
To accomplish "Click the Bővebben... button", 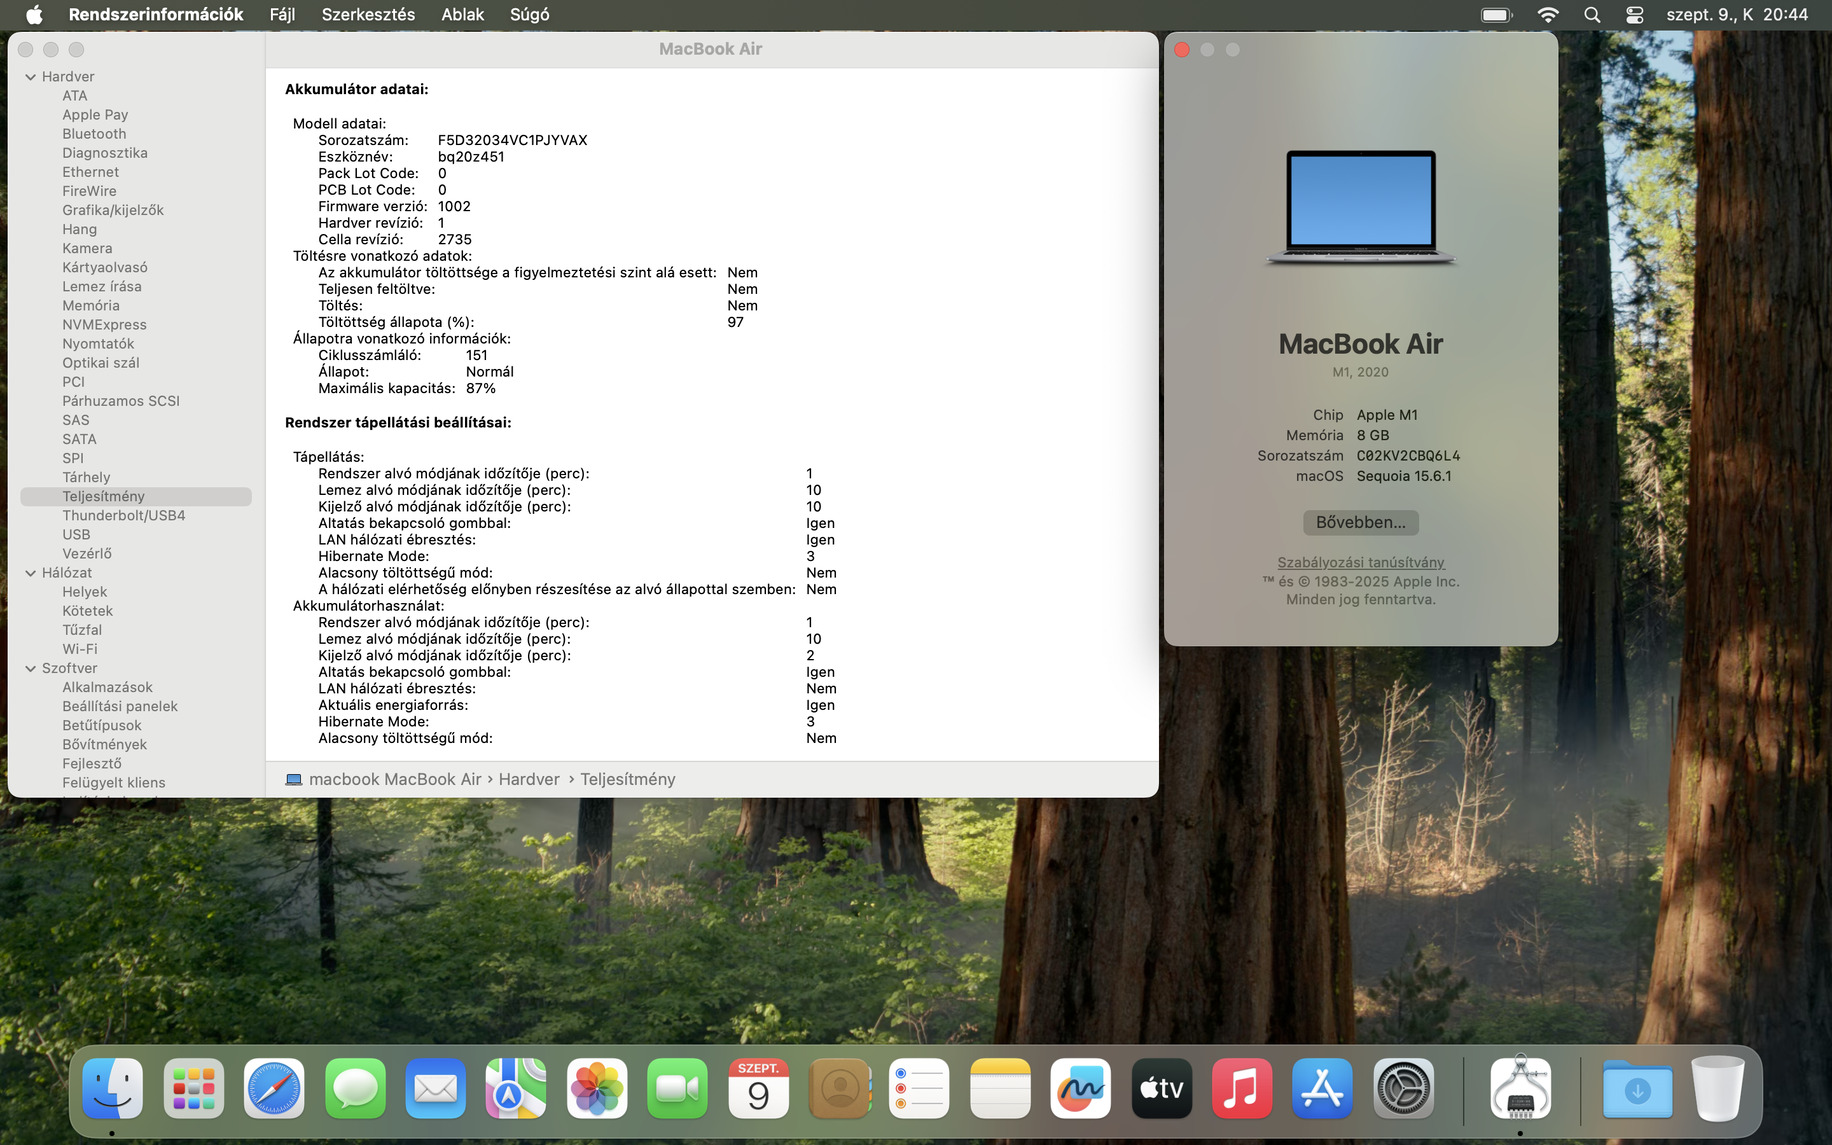I will pos(1360,522).
